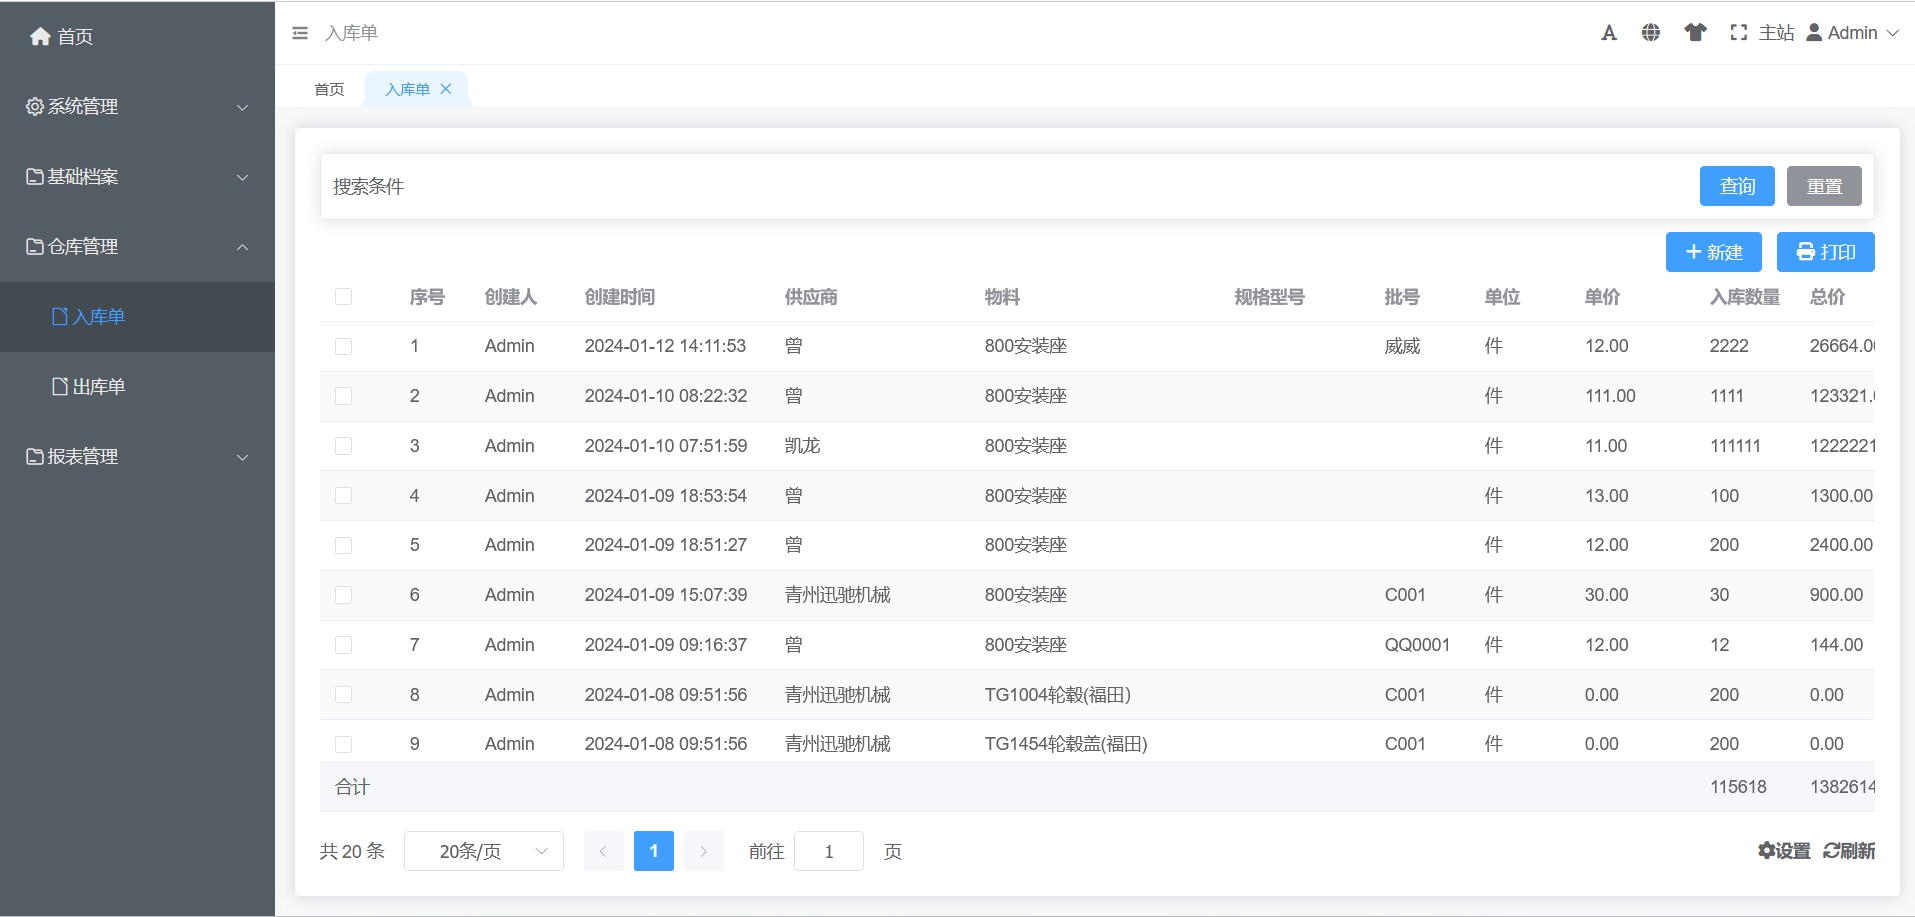Click supplier 凯龙 in row 3

tap(802, 446)
